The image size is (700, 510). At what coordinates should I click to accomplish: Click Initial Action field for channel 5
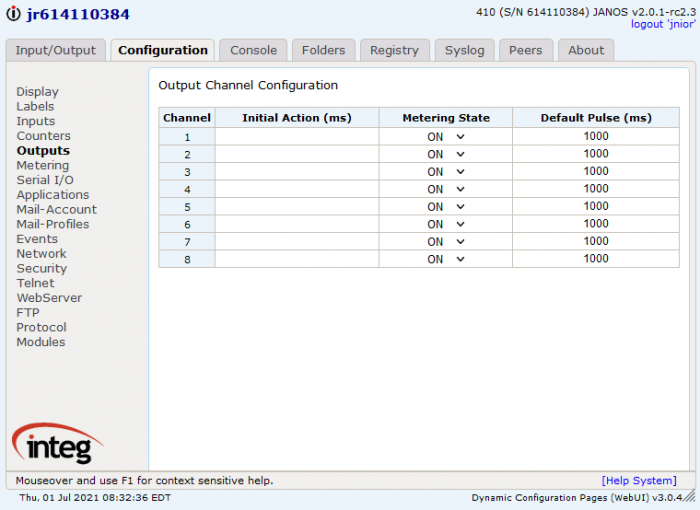(x=297, y=207)
